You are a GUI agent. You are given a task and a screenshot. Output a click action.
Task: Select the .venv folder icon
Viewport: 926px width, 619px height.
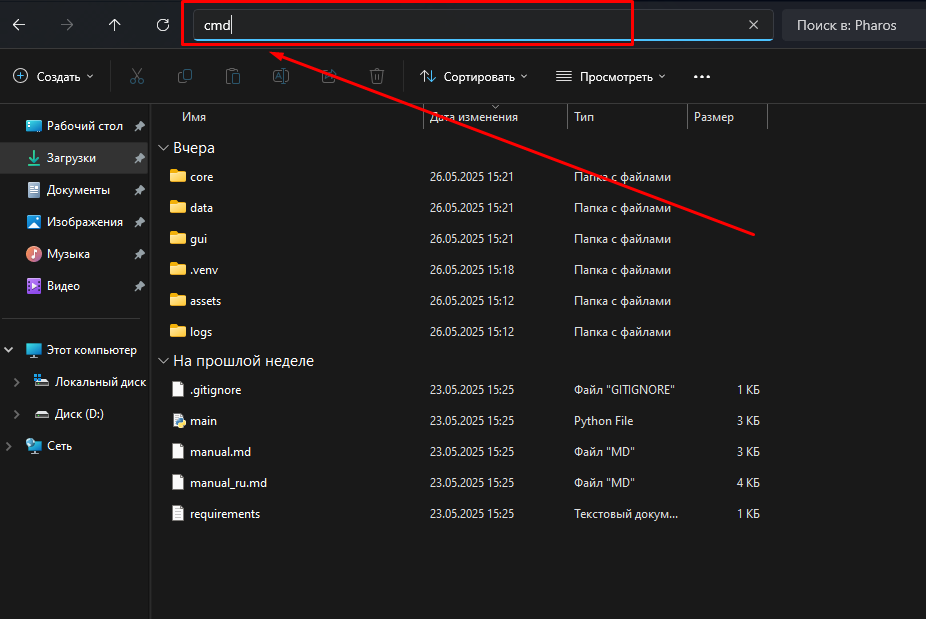(178, 269)
